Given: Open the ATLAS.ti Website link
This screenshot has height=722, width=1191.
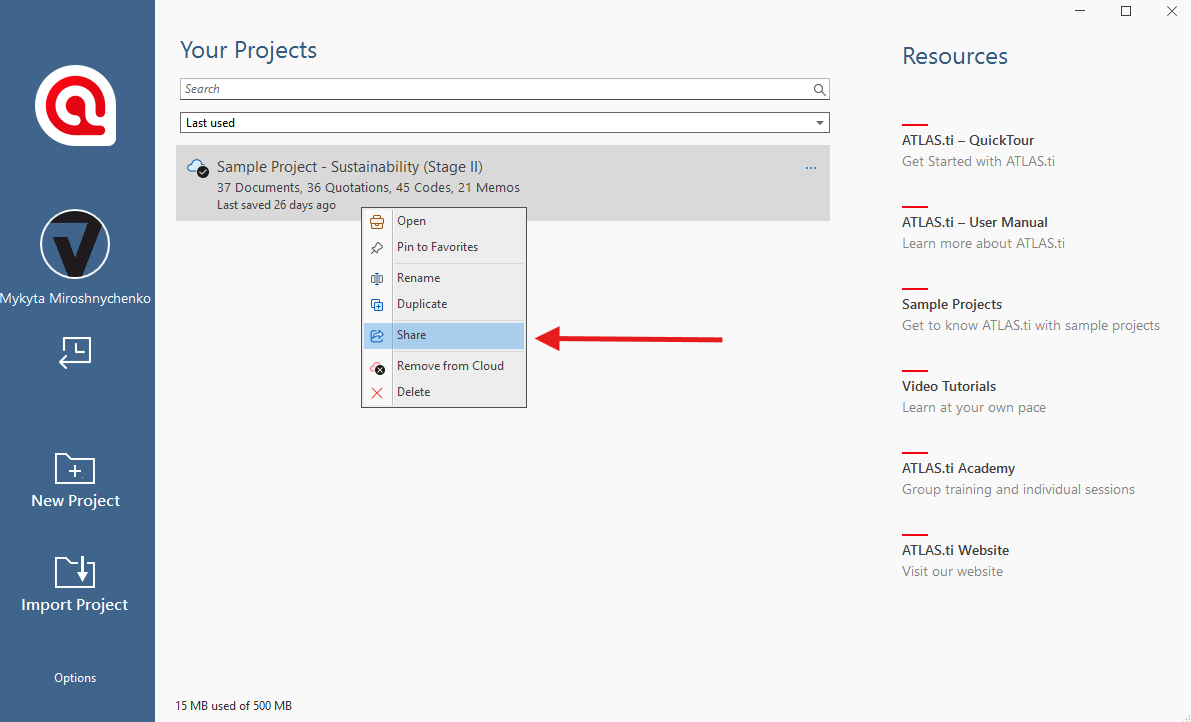Looking at the screenshot, I should point(956,550).
